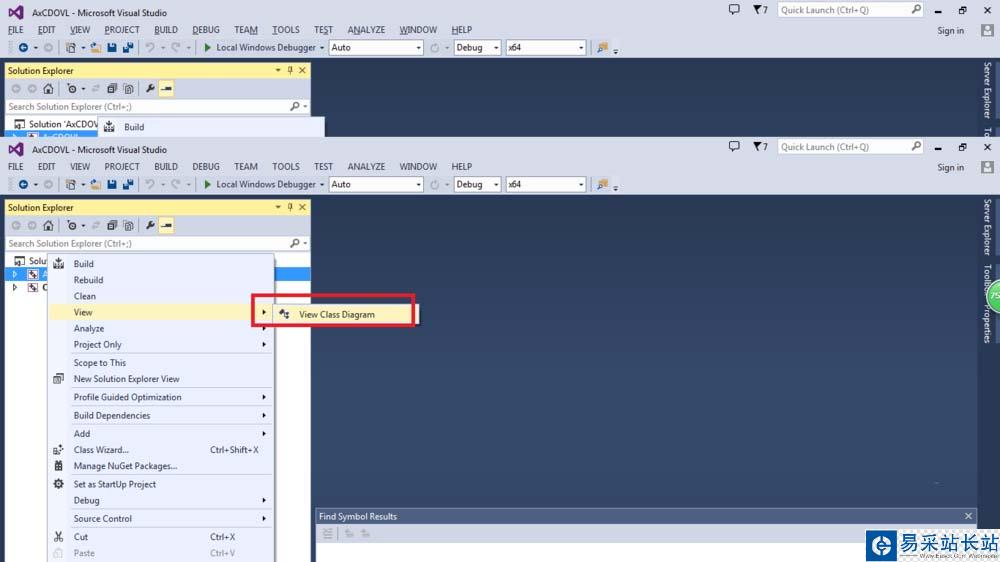Viewport: 1000px width, 562px height.
Task: Choose Build from the lower context menu
Action: click(x=161, y=263)
